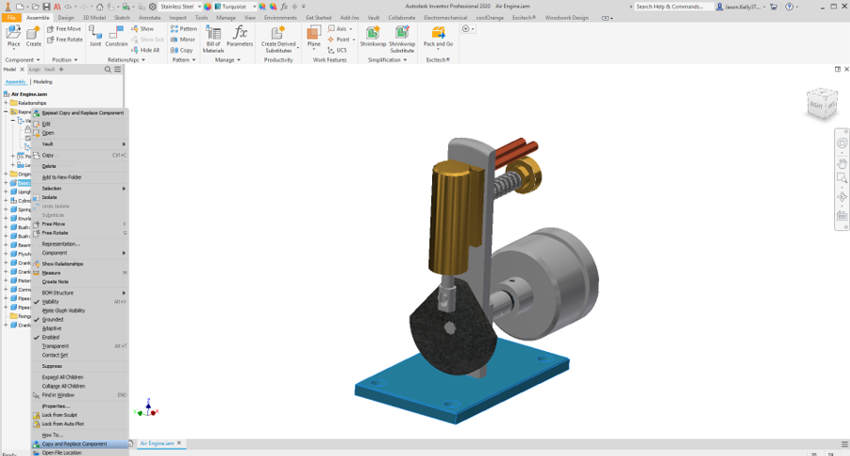
Task: Click the Free Rotate button in ribbon
Action: (65, 40)
